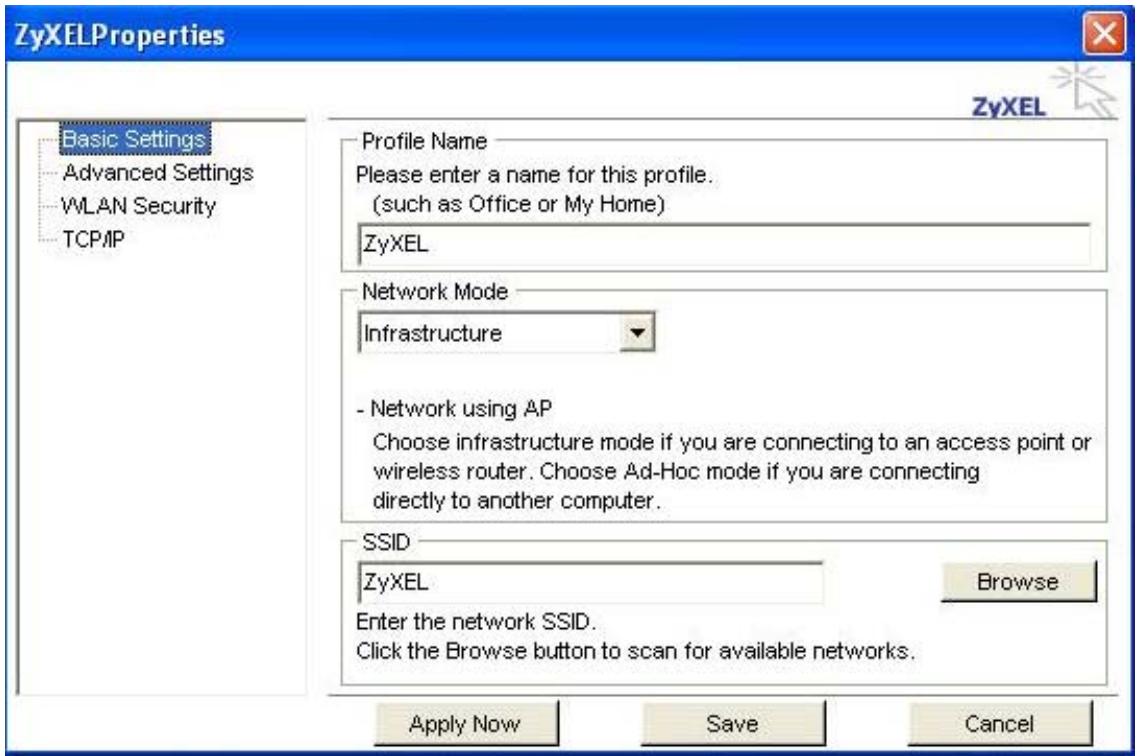Viewport: 1139px width, 756px height.
Task: Browse for available networks
Action: coord(1018,581)
